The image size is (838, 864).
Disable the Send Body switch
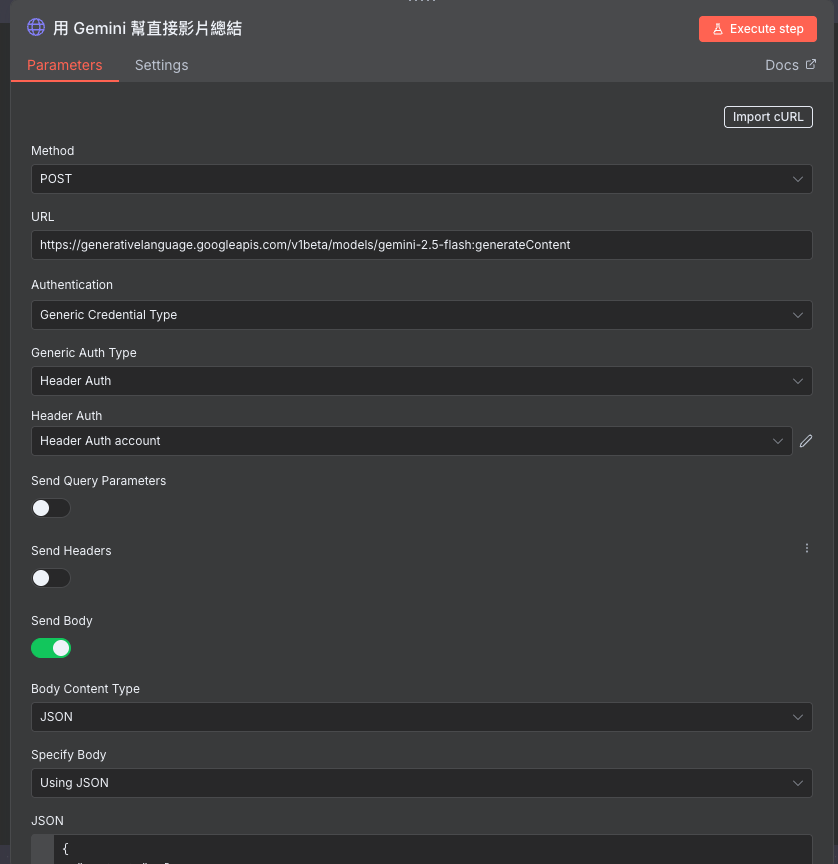(x=51, y=648)
